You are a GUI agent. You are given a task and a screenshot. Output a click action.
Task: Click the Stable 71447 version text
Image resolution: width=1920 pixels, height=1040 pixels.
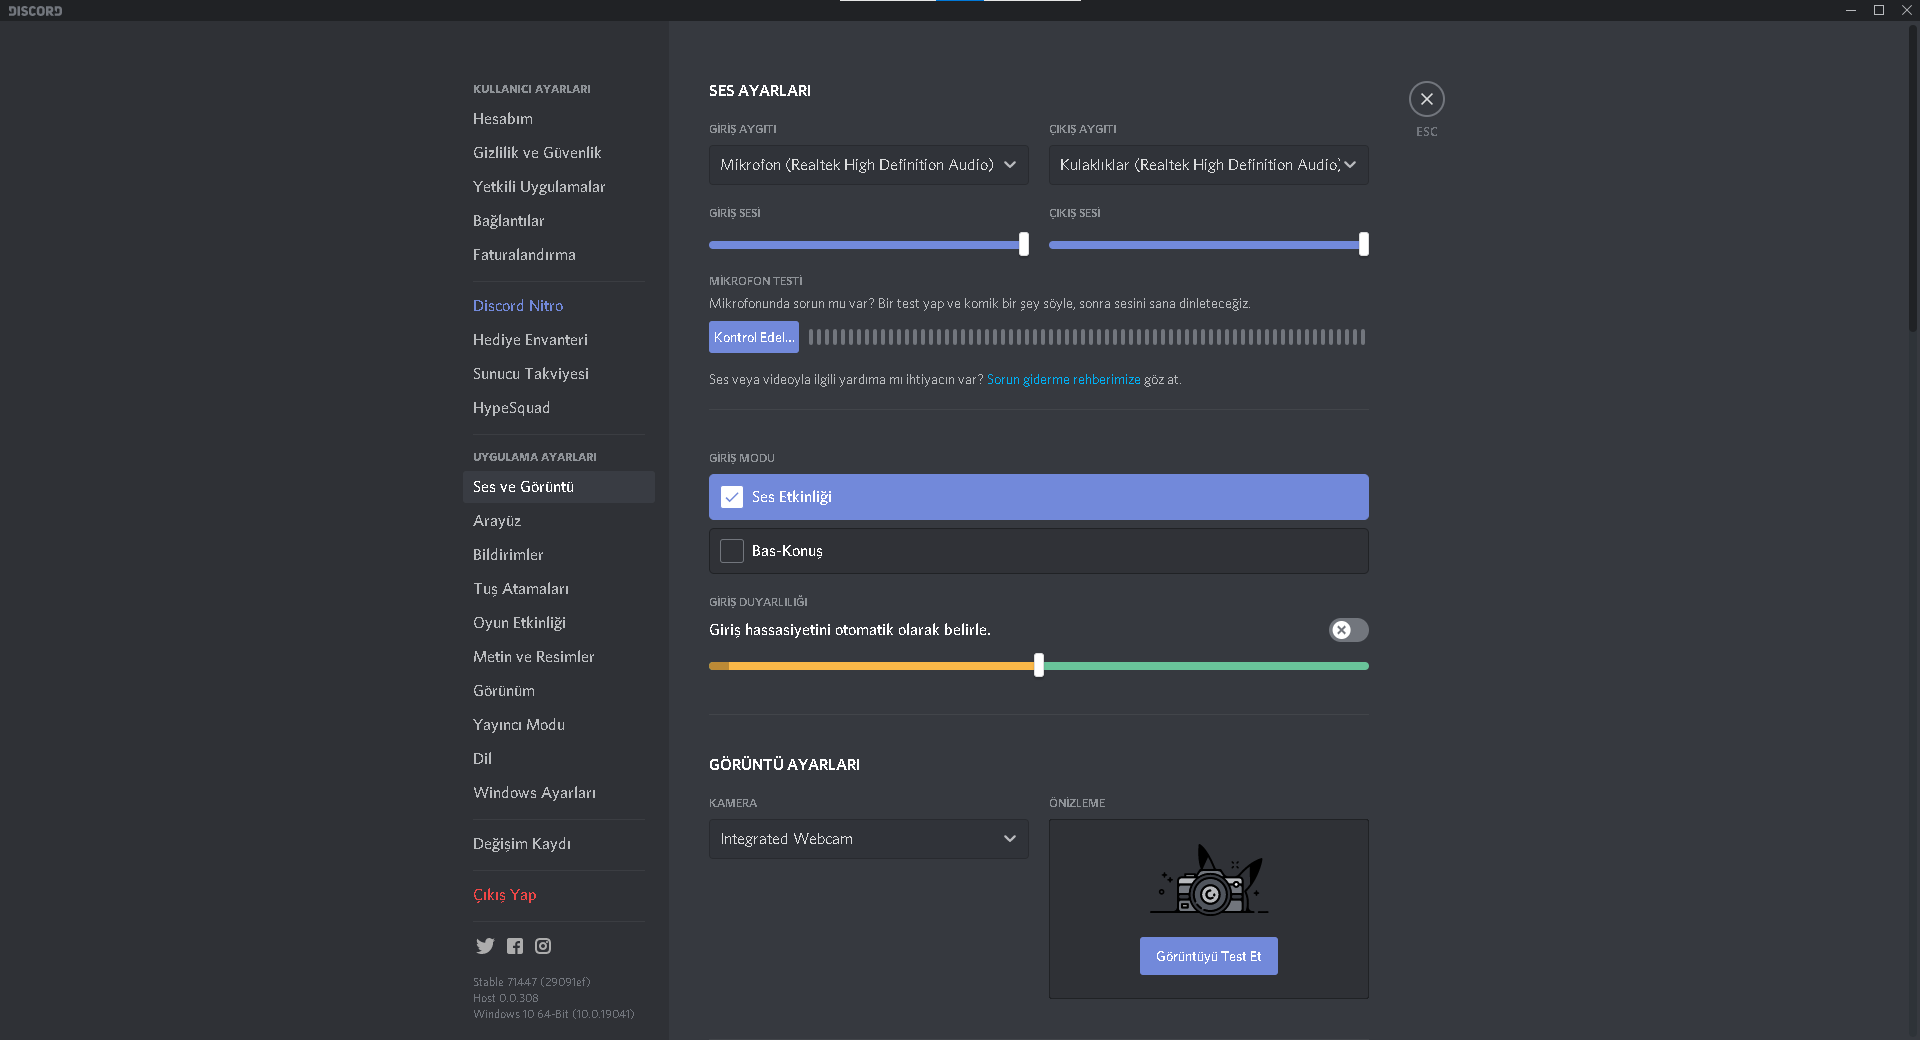point(532,982)
